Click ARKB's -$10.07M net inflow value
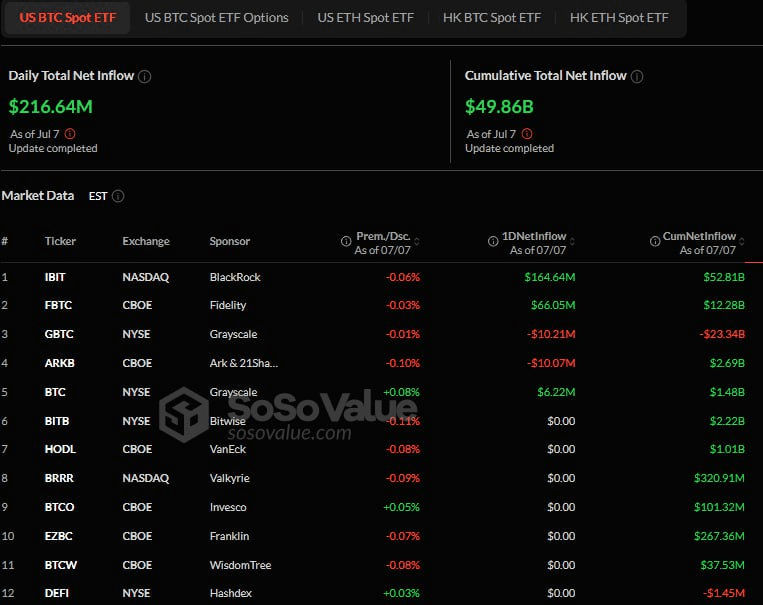Image resolution: width=763 pixels, height=605 pixels. 551,363
